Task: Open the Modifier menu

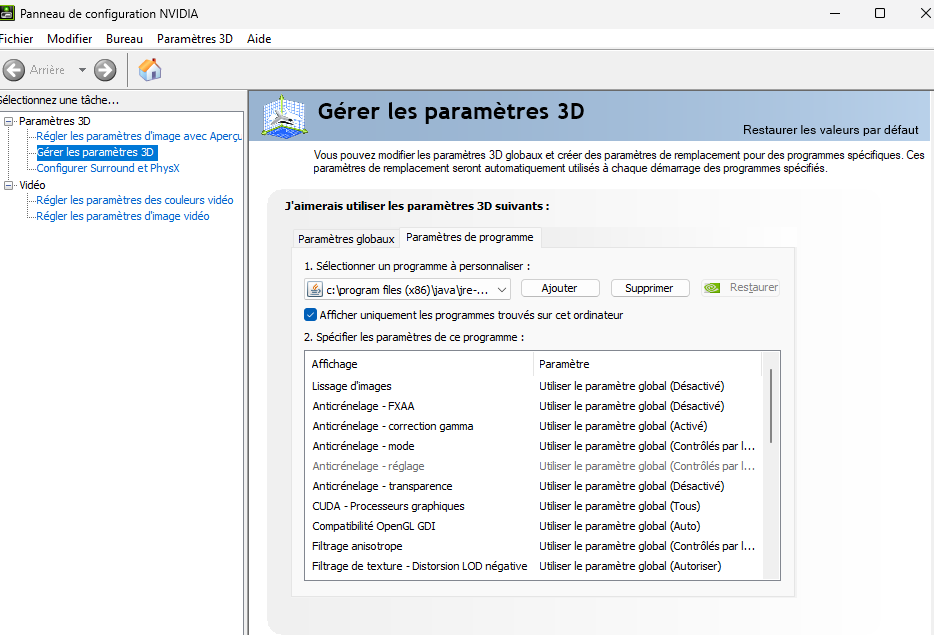Action: [x=70, y=39]
